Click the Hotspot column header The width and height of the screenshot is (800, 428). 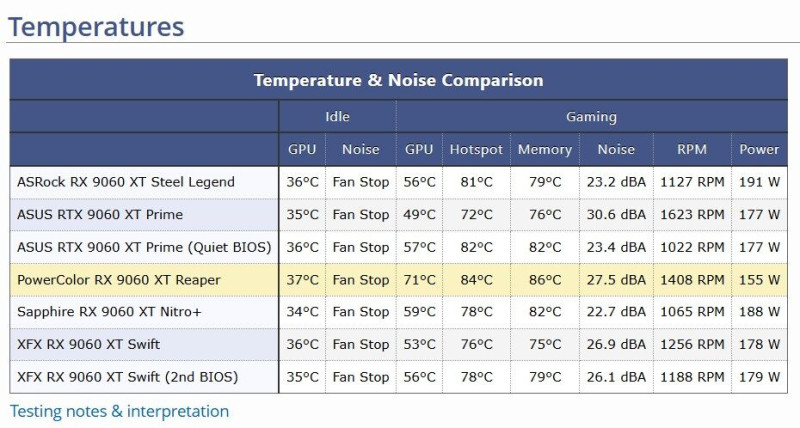(x=476, y=149)
